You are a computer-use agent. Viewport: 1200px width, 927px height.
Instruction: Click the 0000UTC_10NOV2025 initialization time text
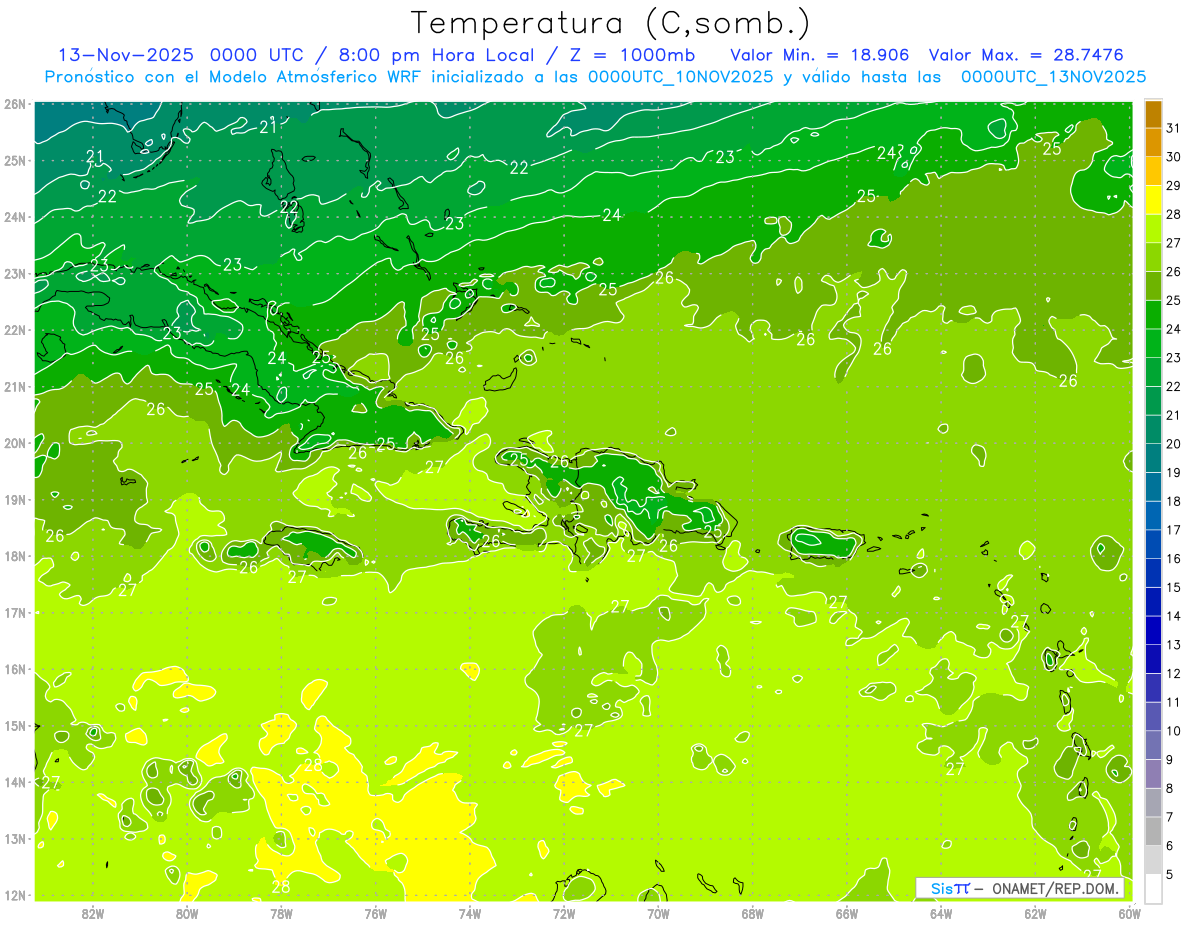[x=680, y=77]
